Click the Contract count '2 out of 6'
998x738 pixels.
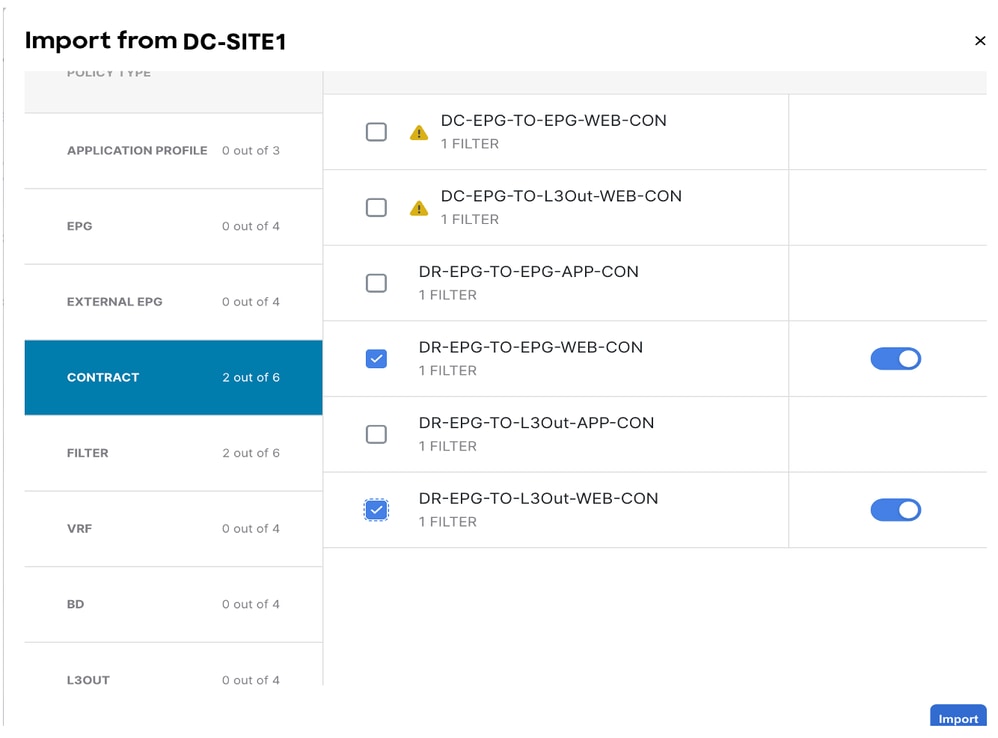251,378
